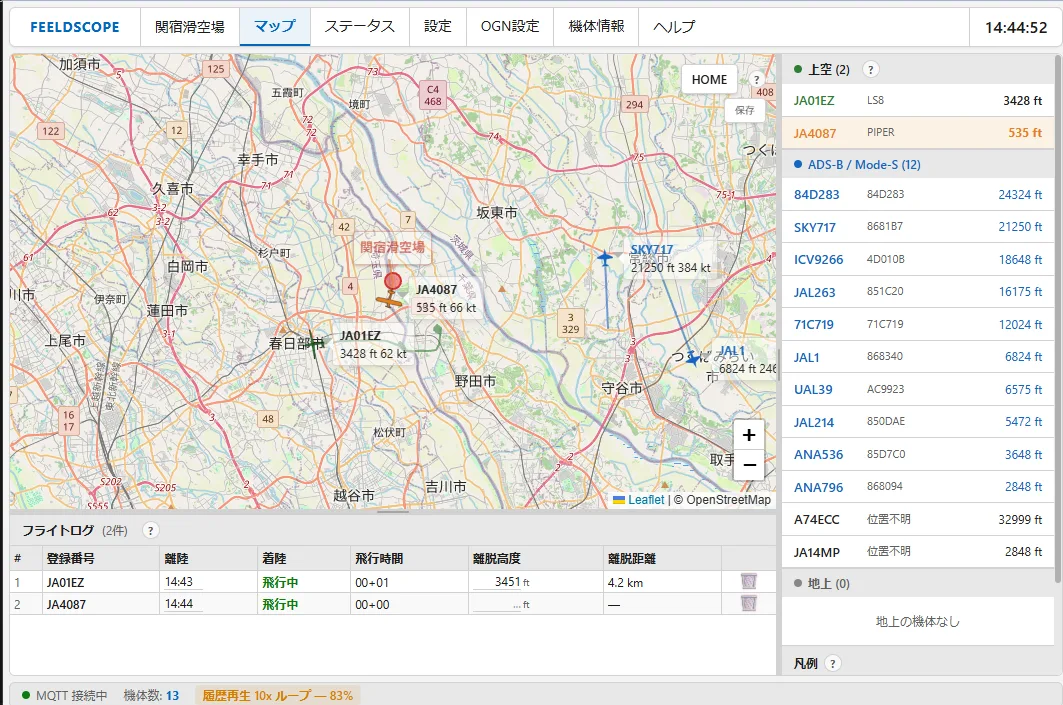Viewport: 1063px width, 705px height.
Task: Open the 設定 tab
Action: 438,26
